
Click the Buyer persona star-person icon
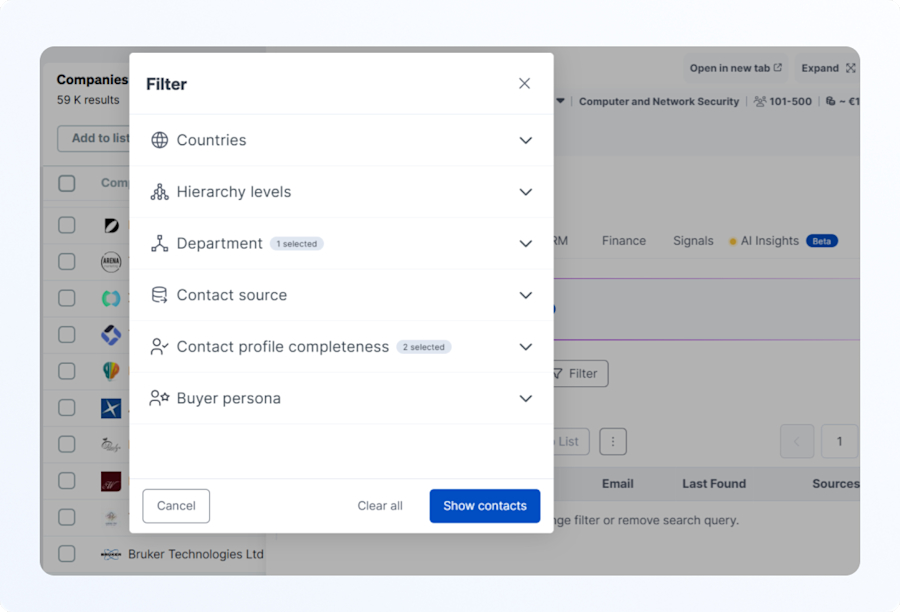pyautogui.click(x=160, y=398)
